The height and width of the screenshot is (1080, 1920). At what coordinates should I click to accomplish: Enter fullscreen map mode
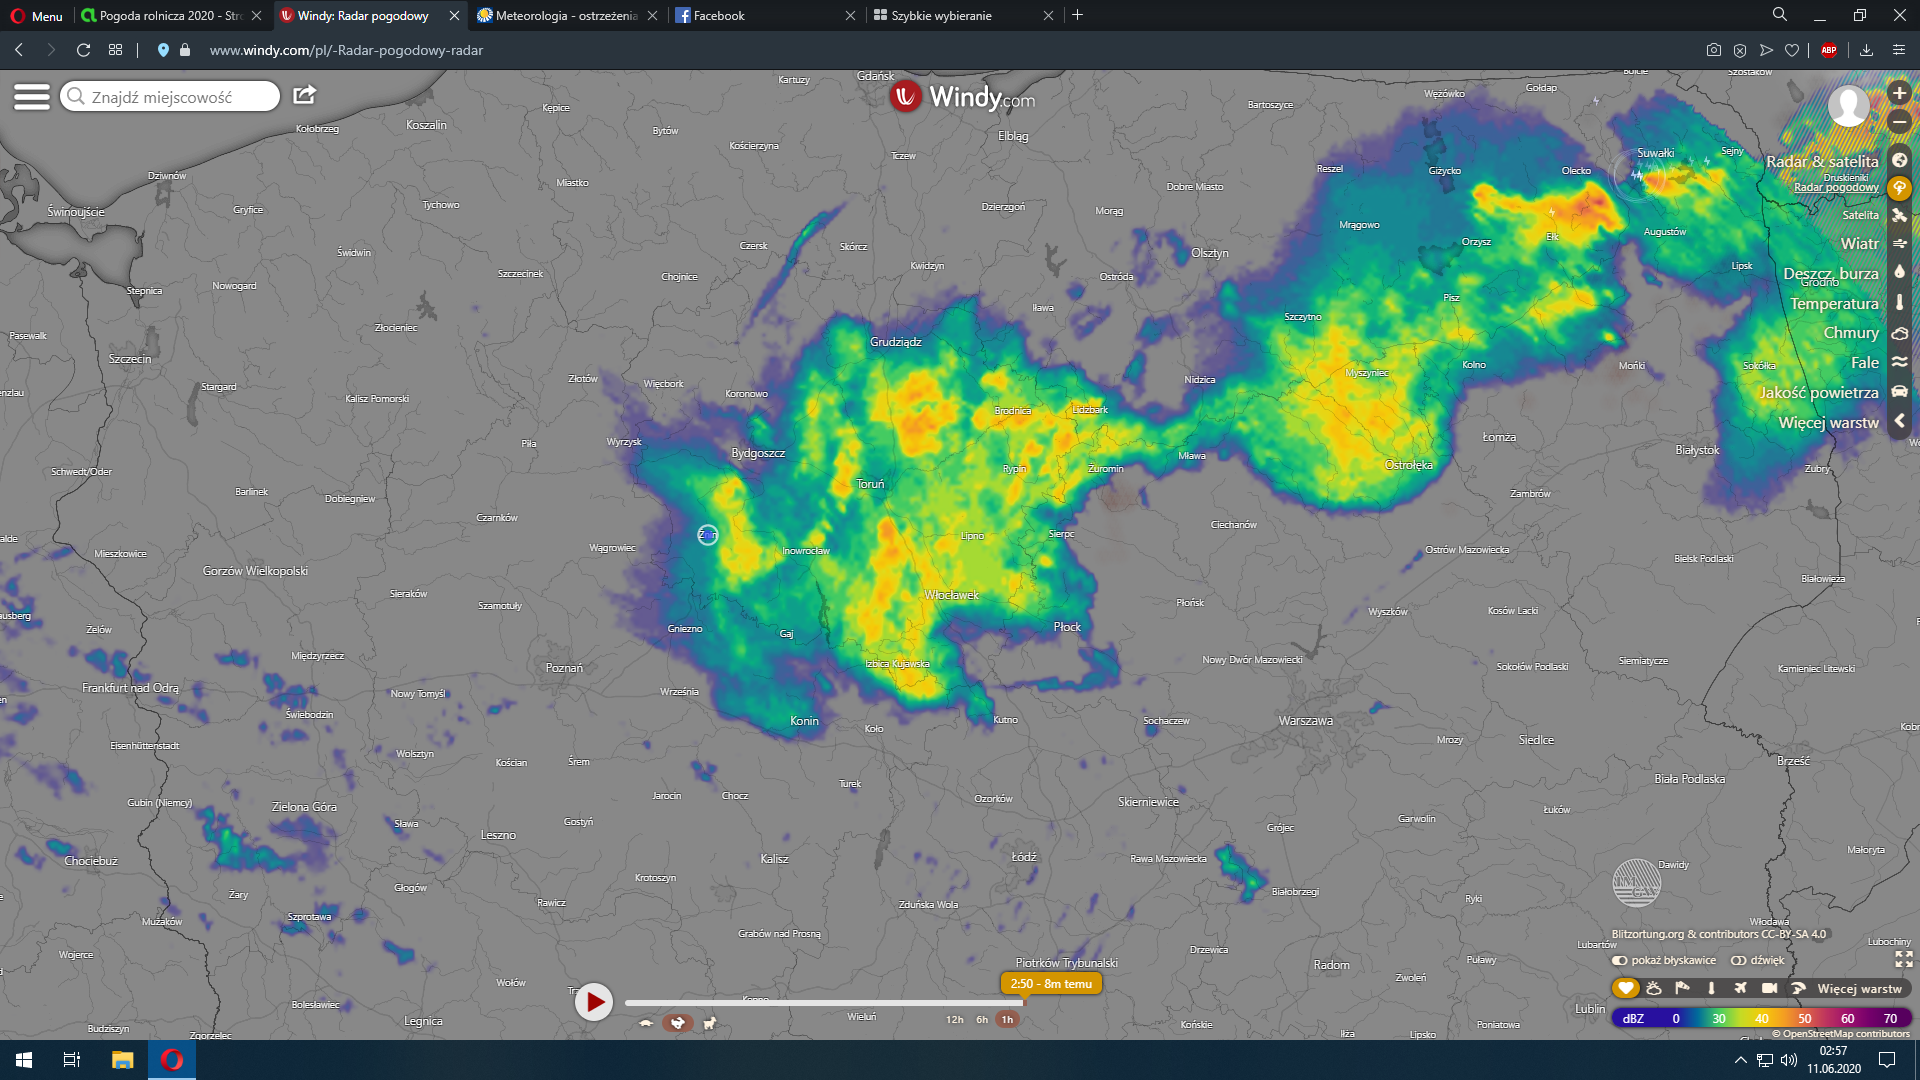point(1904,960)
